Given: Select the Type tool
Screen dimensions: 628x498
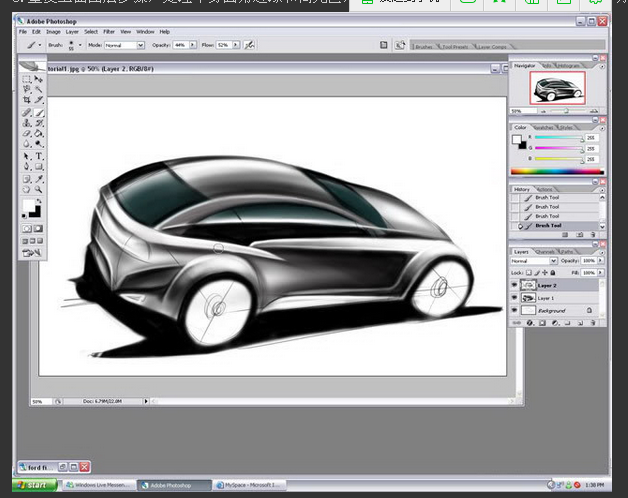Looking at the screenshot, I should pos(38,156).
